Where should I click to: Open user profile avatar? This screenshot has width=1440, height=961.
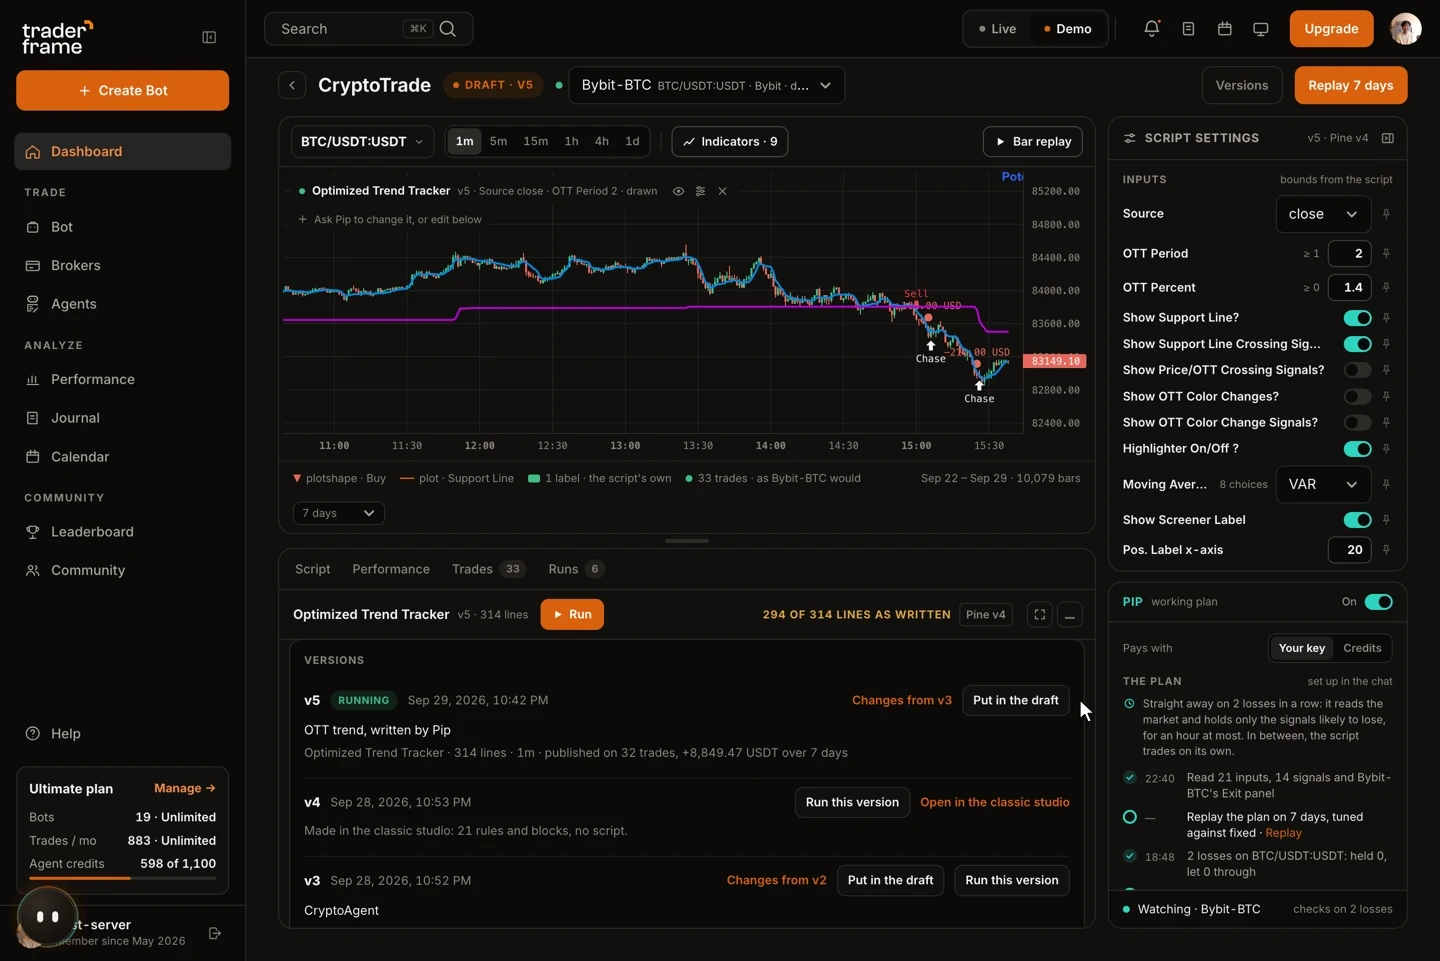[x=1405, y=29]
